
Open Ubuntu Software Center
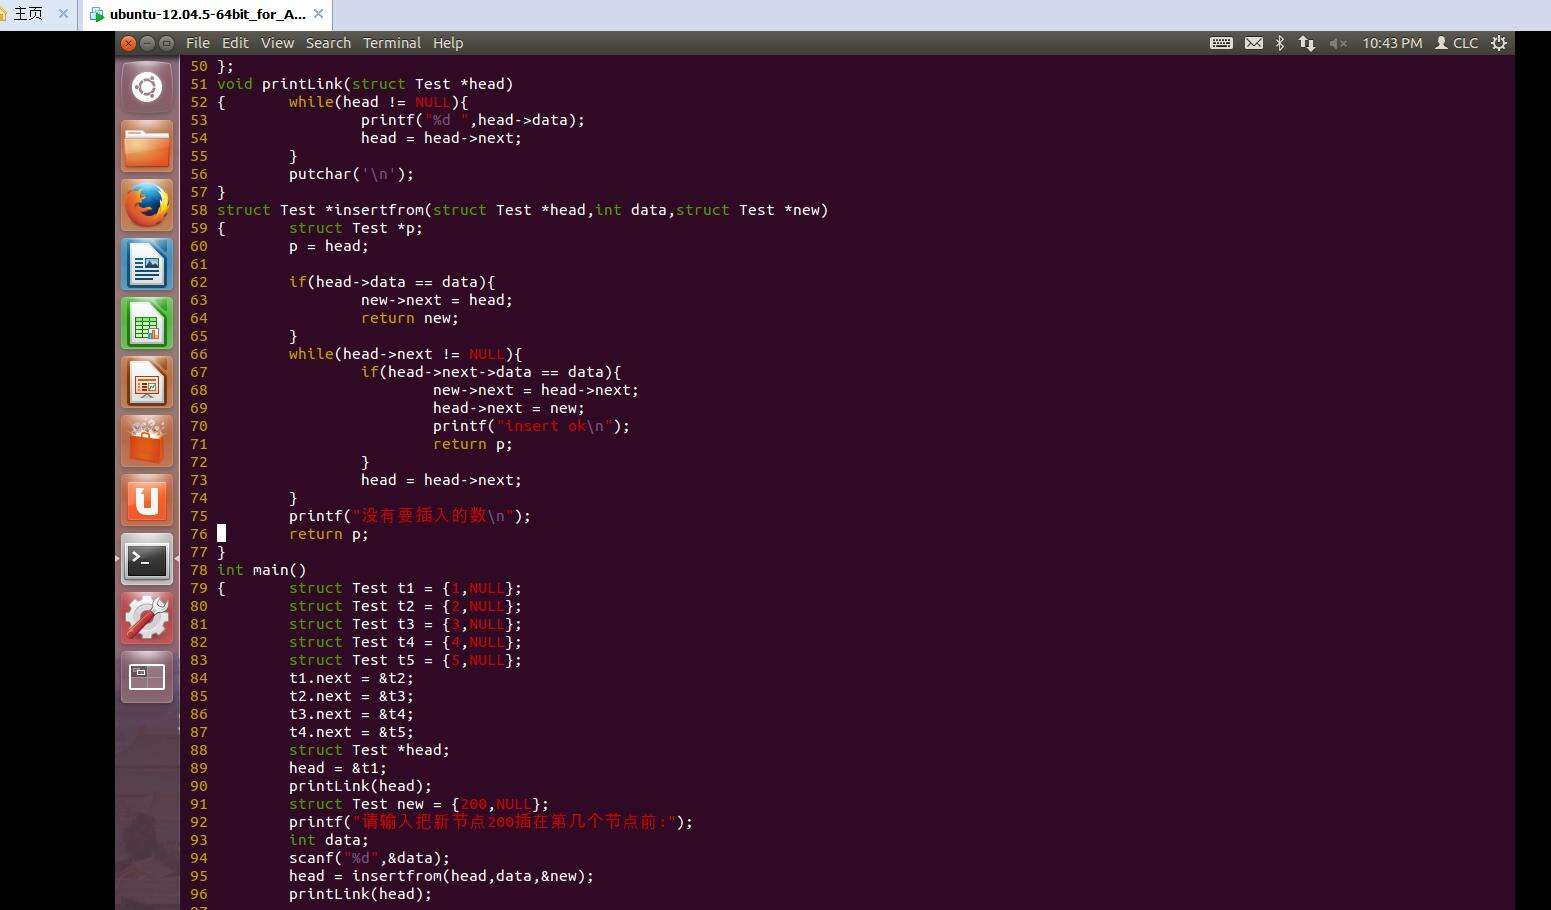[x=147, y=442]
